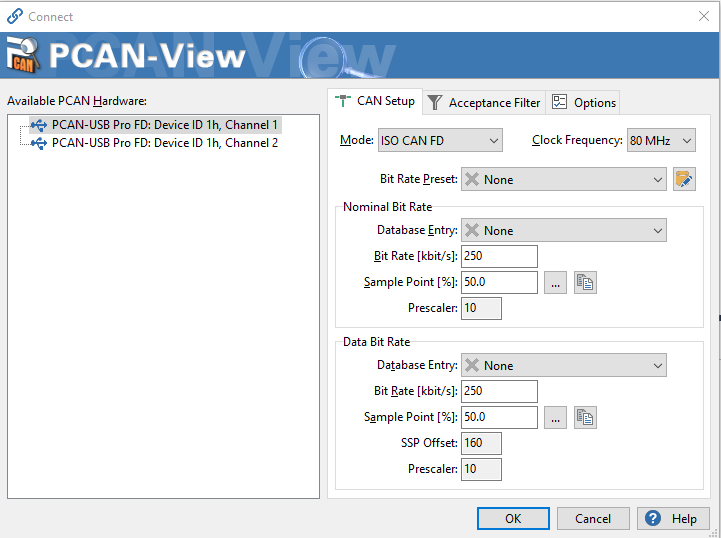Expand the Bit Rate Preset dropdown

564,179
